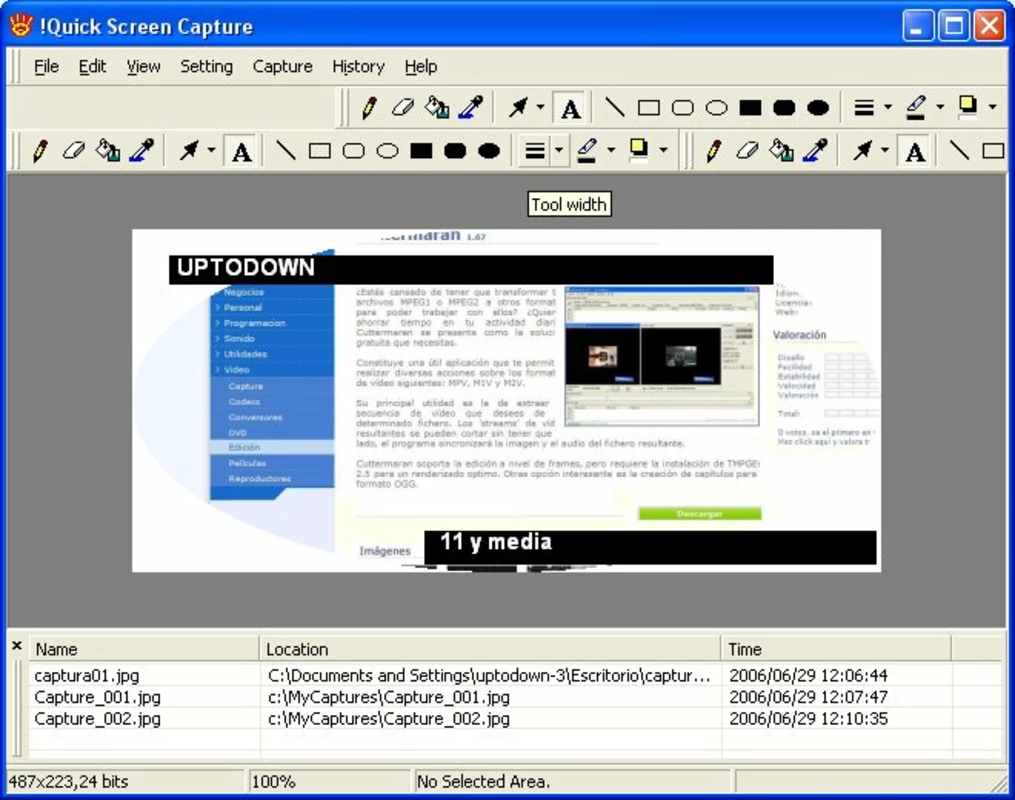This screenshot has width=1015, height=800.
Task: Select the Pencil tool in the lower-left toolbar
Action: [x=40, y=151]
